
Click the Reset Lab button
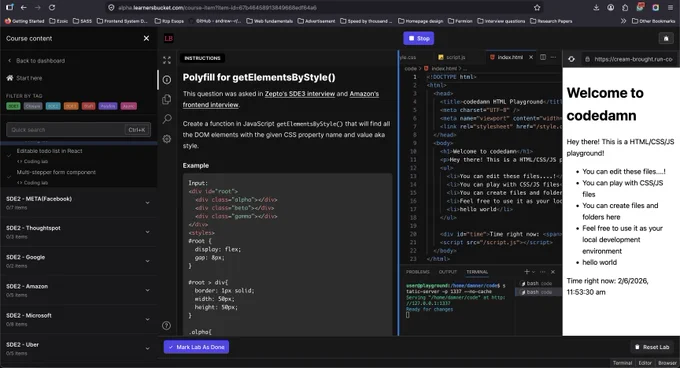(x=651, y=347)
